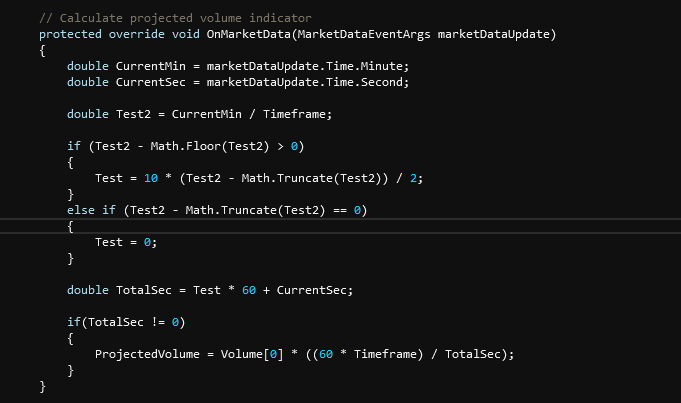Click the line "double CurrentMin = marketDataUpdate.Time.Minute;"
681x403 pixels.
click(238, 66)
